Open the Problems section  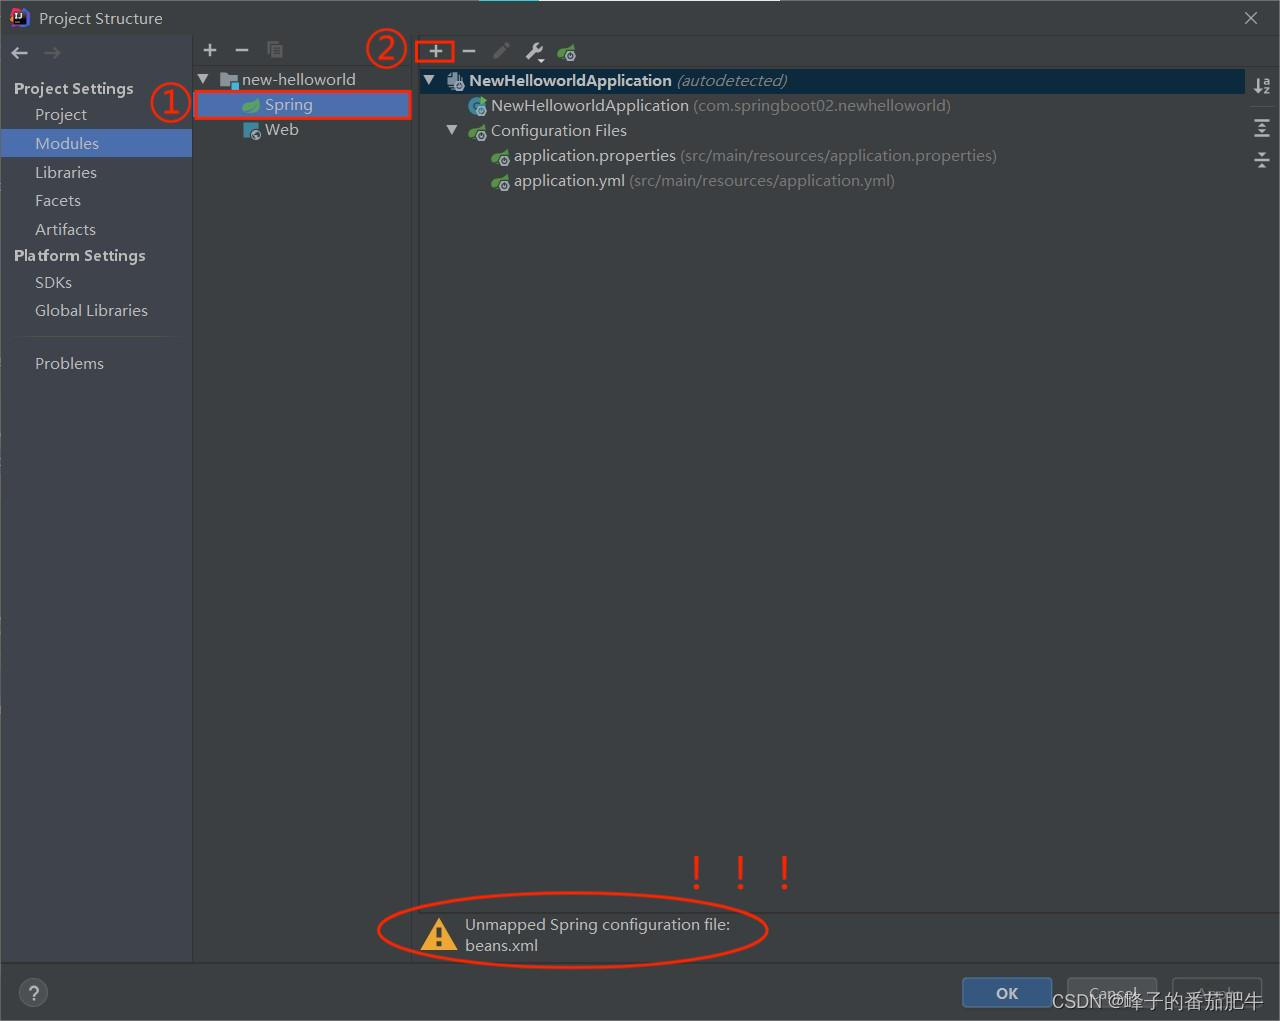69,363
